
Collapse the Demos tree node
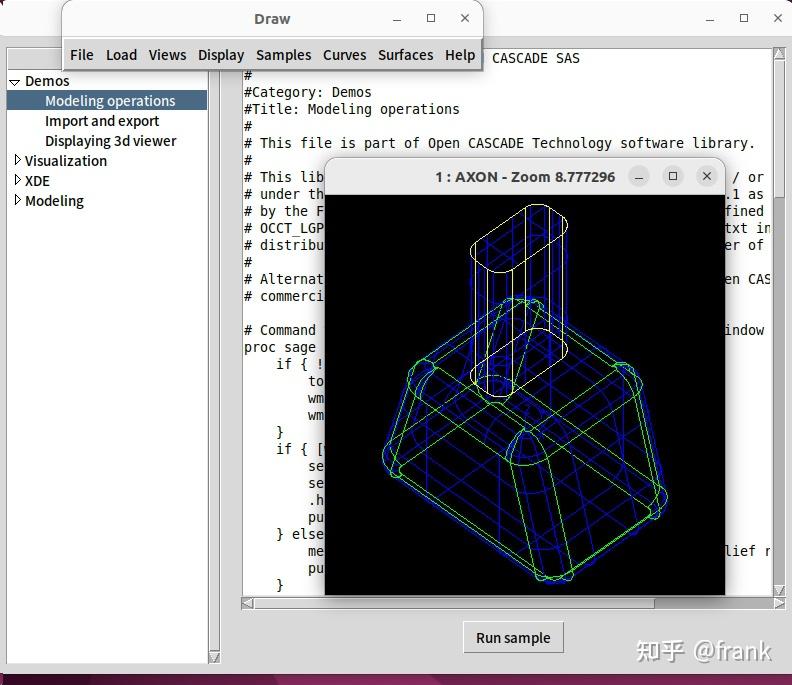15,82
